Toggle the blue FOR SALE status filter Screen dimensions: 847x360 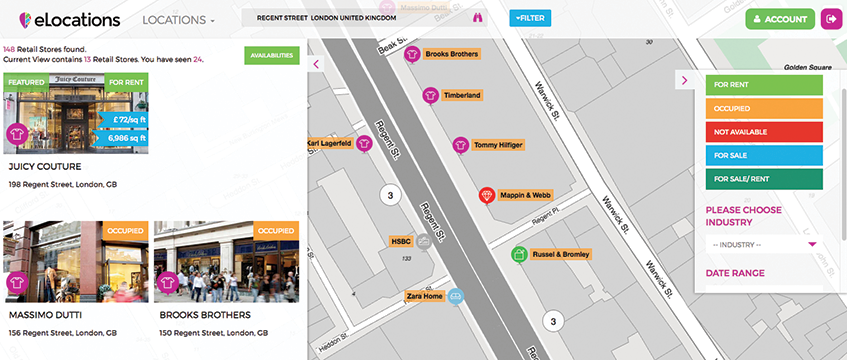point(764,155)
